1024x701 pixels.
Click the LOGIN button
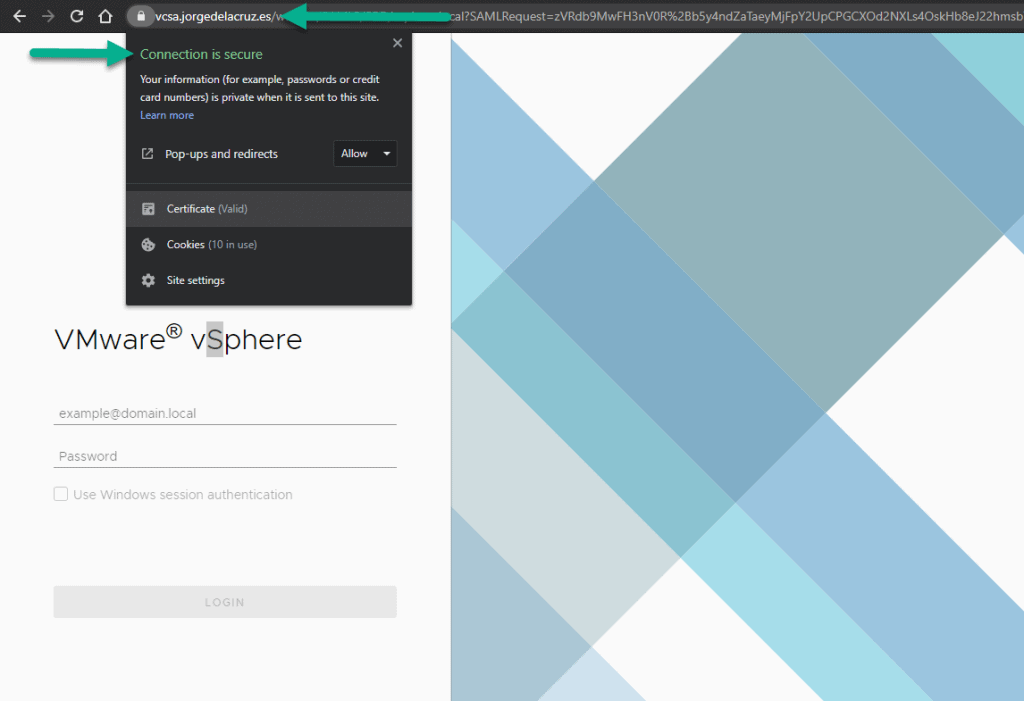pyautogui.click(x=225, y=602)
